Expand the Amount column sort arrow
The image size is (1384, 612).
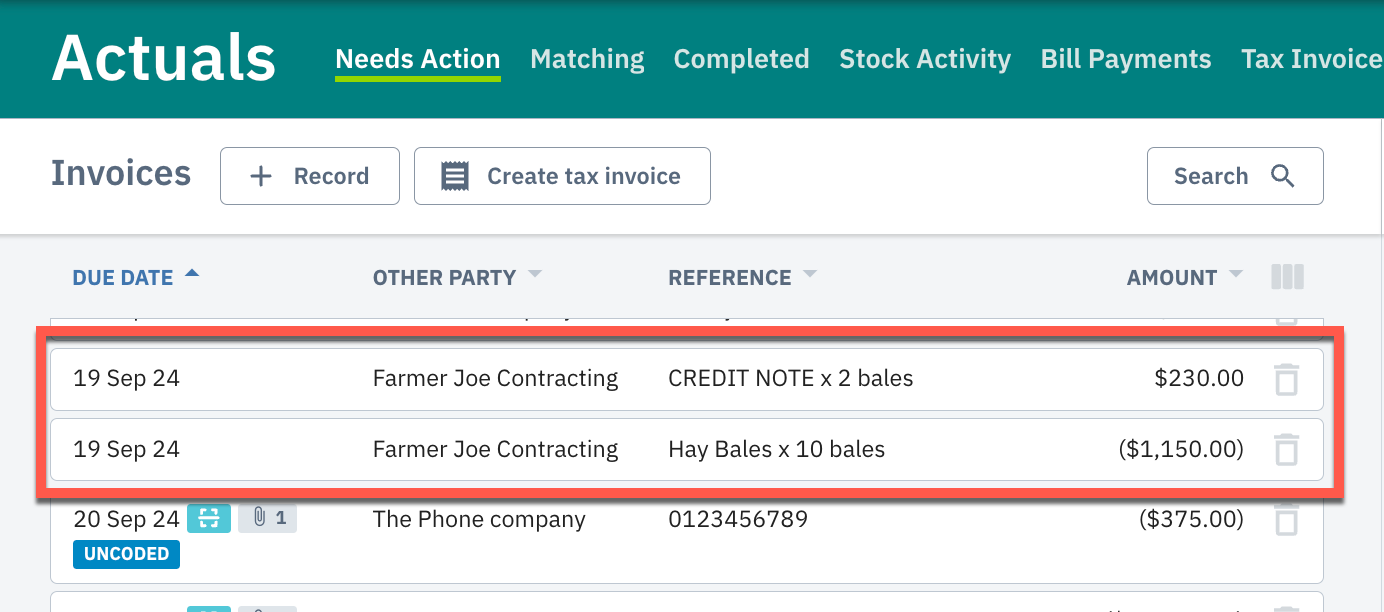(1236, 274)
